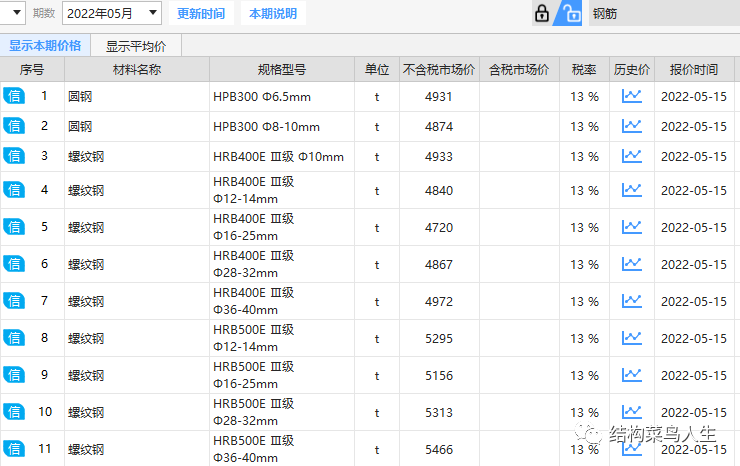Click 螺纹钢 name in row 7
This screenshot has height=466, width=740.
coord(86,302)
